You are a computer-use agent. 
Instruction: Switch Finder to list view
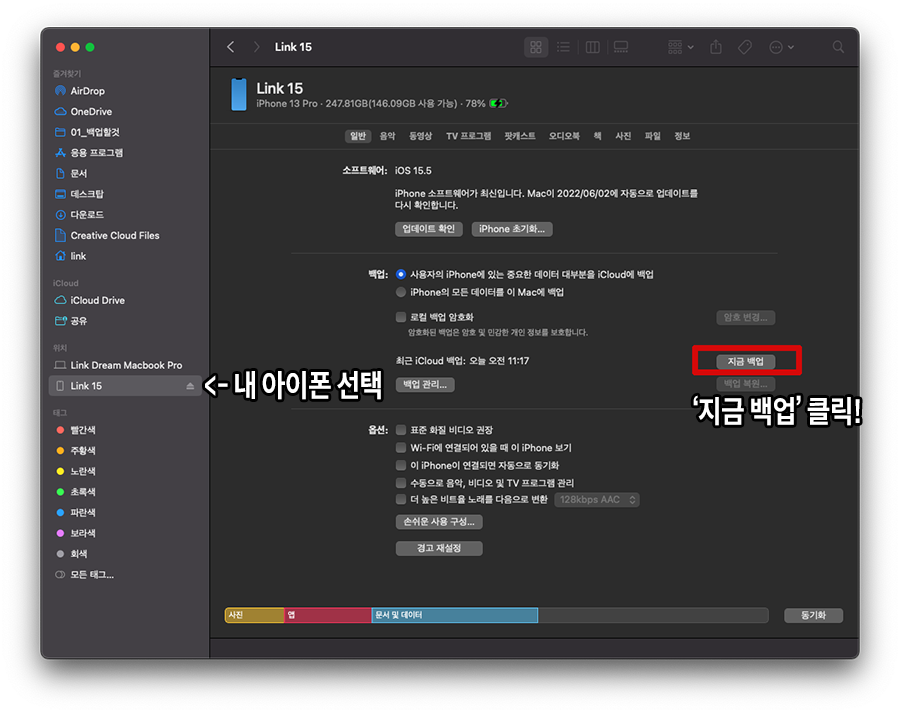tap(564, 47)
